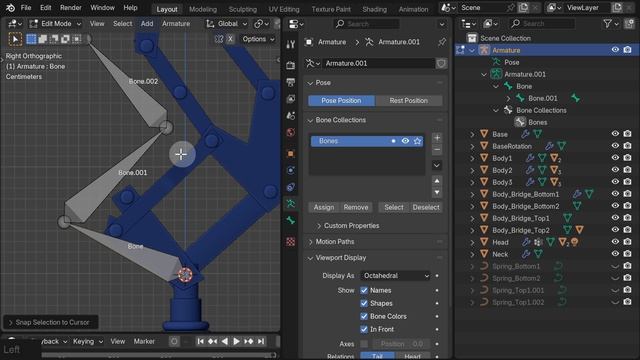Viewport: 640px width, 360px height.
Task: Click the Pose Position button
Action: tap(341, 100)
